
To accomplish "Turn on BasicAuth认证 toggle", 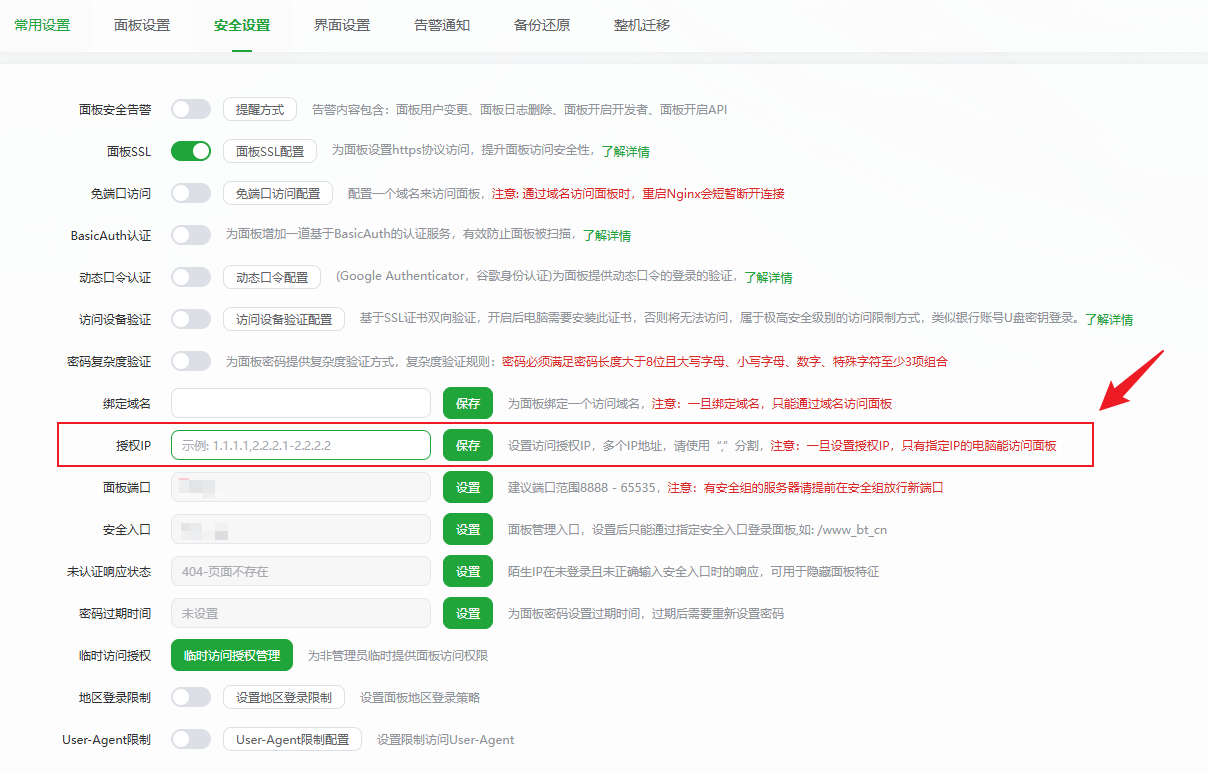I will point(191,235).
